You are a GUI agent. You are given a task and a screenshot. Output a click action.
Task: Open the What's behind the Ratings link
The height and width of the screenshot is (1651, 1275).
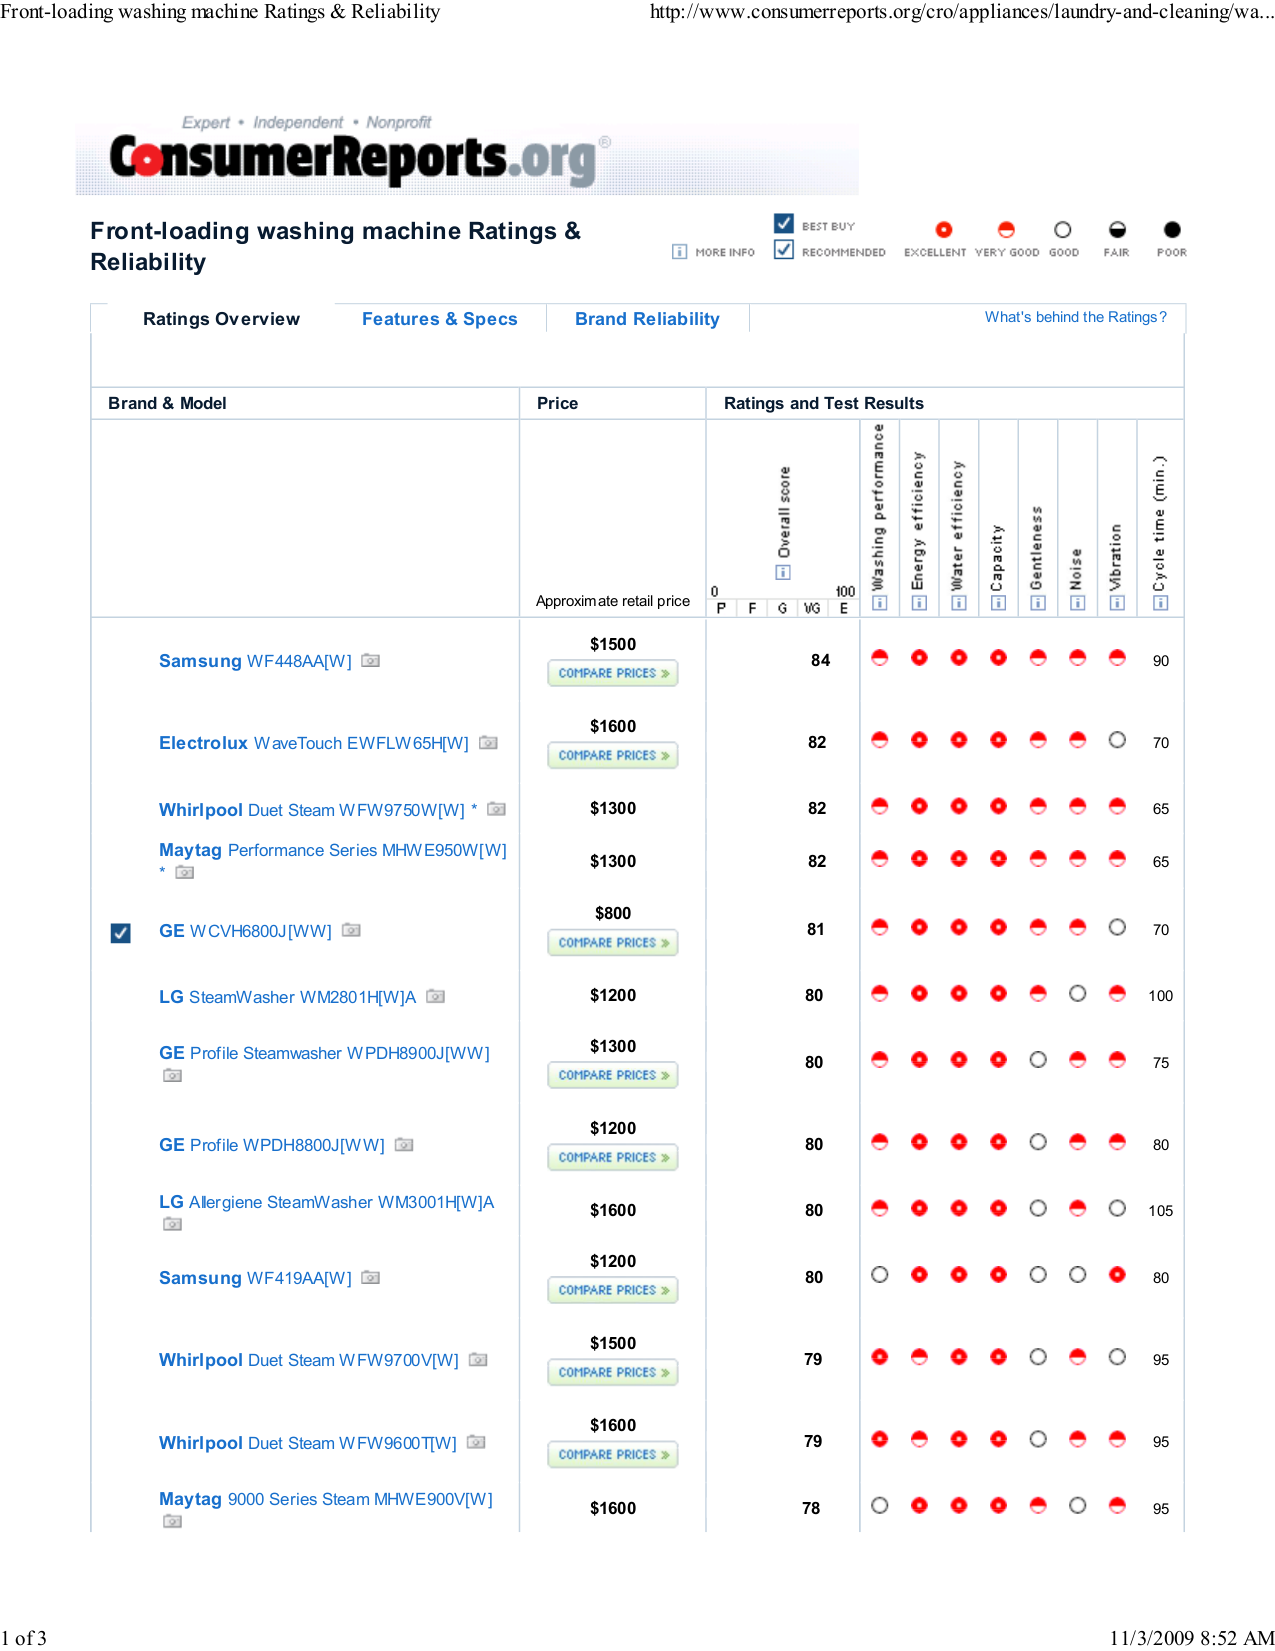(1075, 317)
